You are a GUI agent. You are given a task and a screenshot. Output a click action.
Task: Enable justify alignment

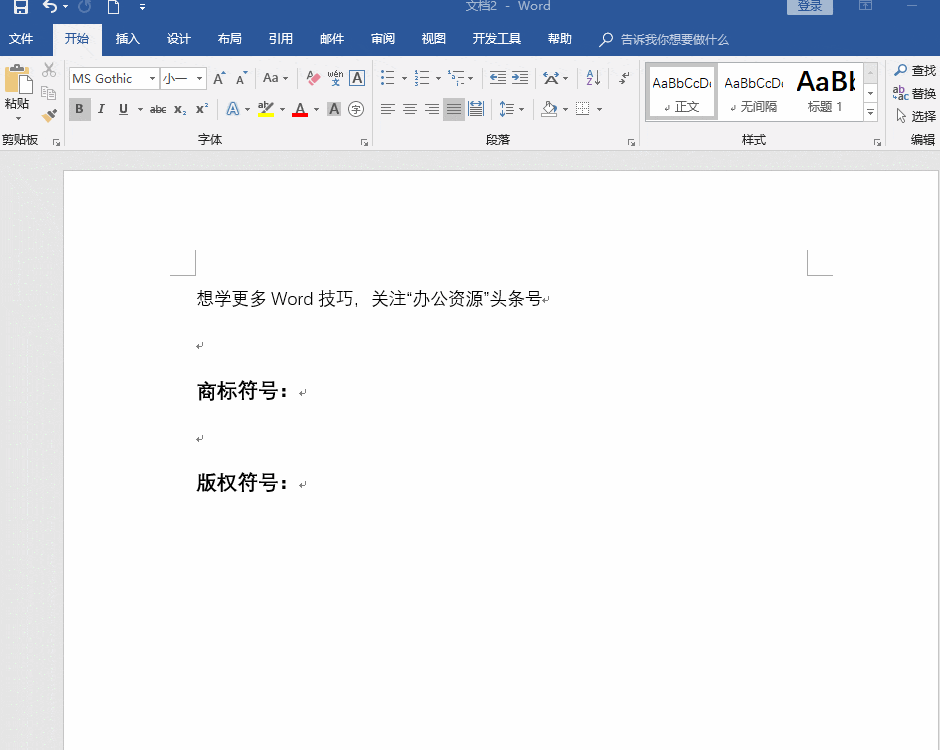tap(453, 109)
